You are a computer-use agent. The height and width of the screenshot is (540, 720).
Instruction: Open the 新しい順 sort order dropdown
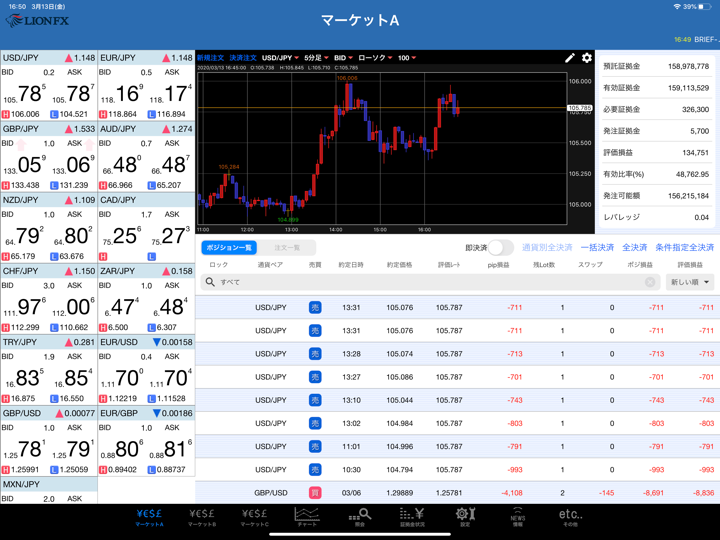click(x=690, y=282)
